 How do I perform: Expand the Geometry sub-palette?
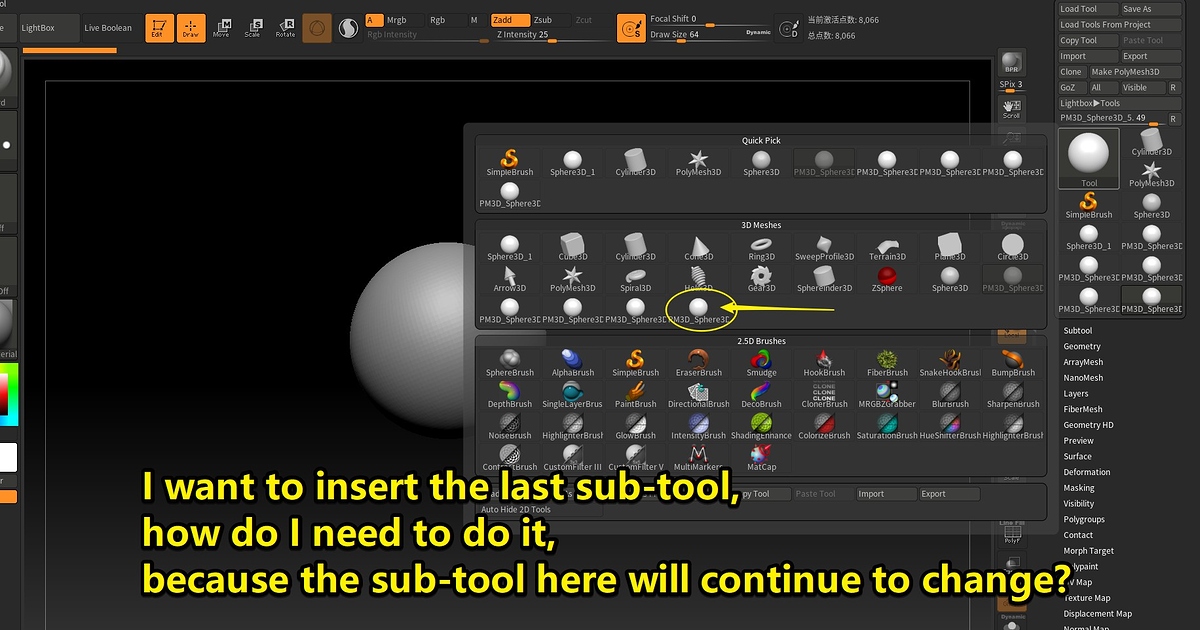pos(1082,347)
